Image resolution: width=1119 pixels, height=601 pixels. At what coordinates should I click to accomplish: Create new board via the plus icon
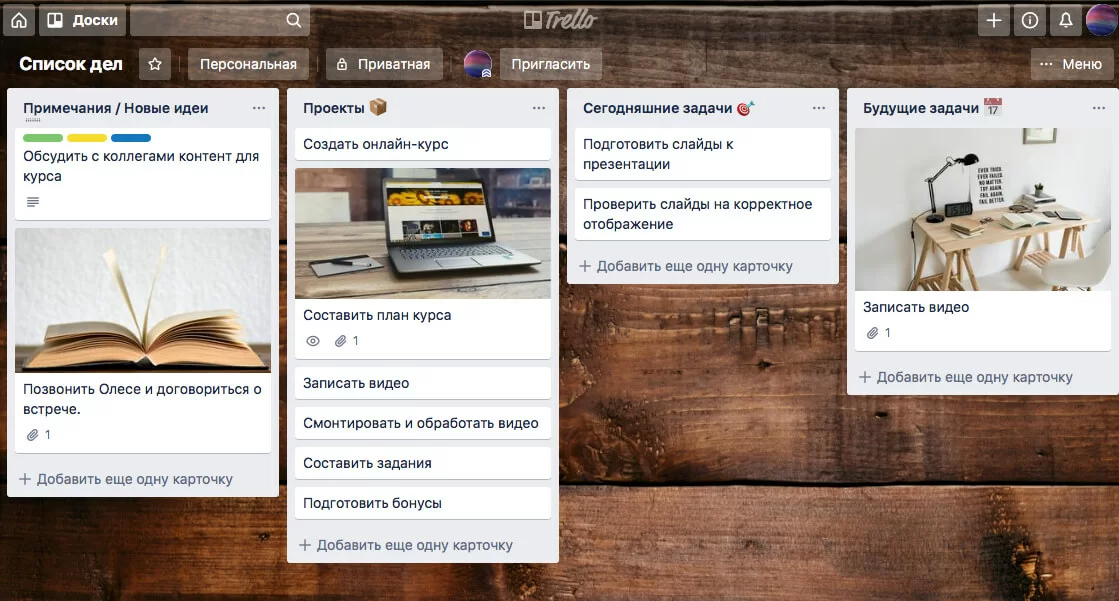point(993,20)
